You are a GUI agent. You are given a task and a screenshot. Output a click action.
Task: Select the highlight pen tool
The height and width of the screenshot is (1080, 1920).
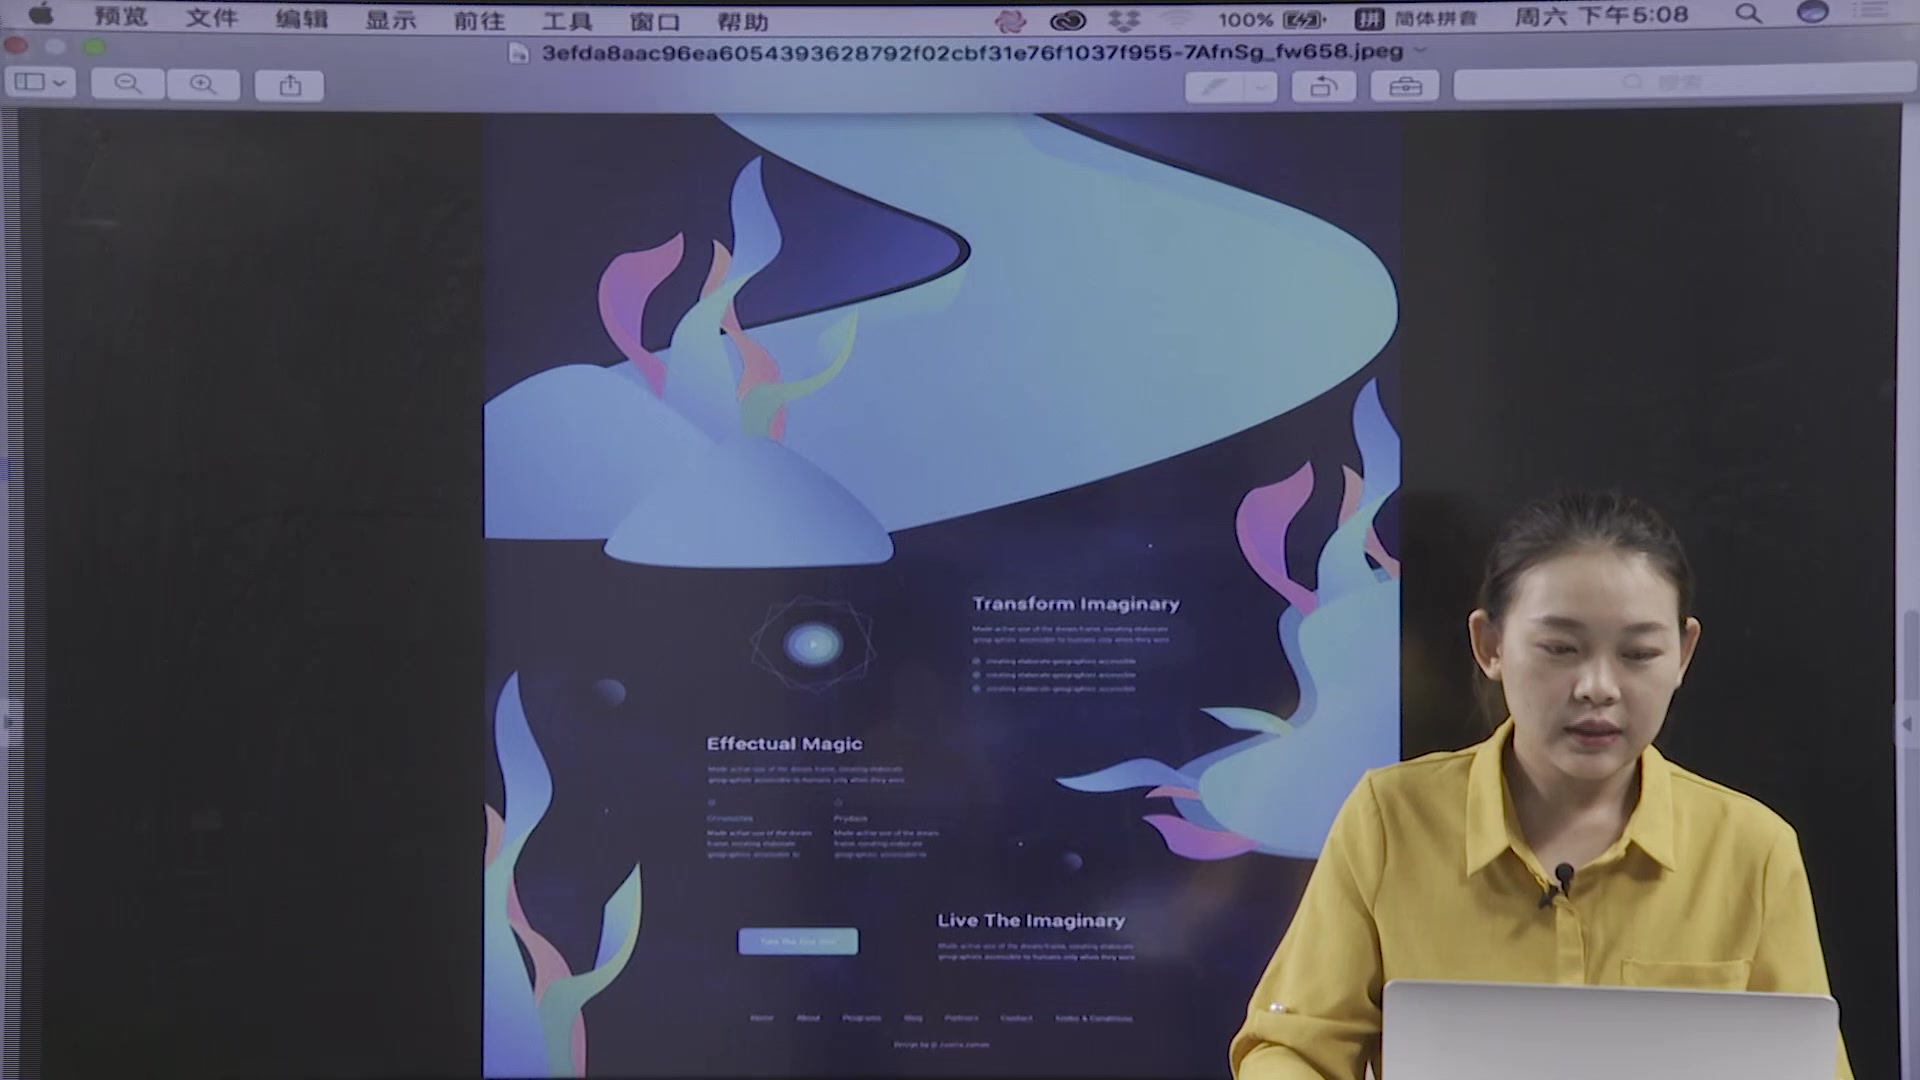point(1214,87)
